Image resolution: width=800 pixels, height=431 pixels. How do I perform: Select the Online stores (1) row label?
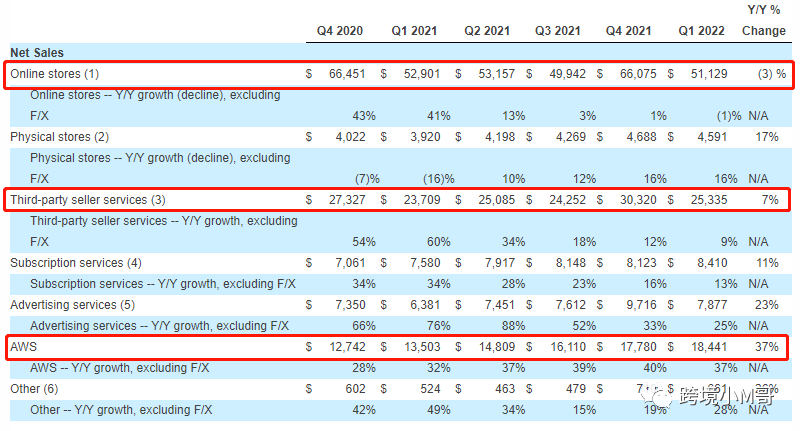pyautogui.click(x=55, y=74)
